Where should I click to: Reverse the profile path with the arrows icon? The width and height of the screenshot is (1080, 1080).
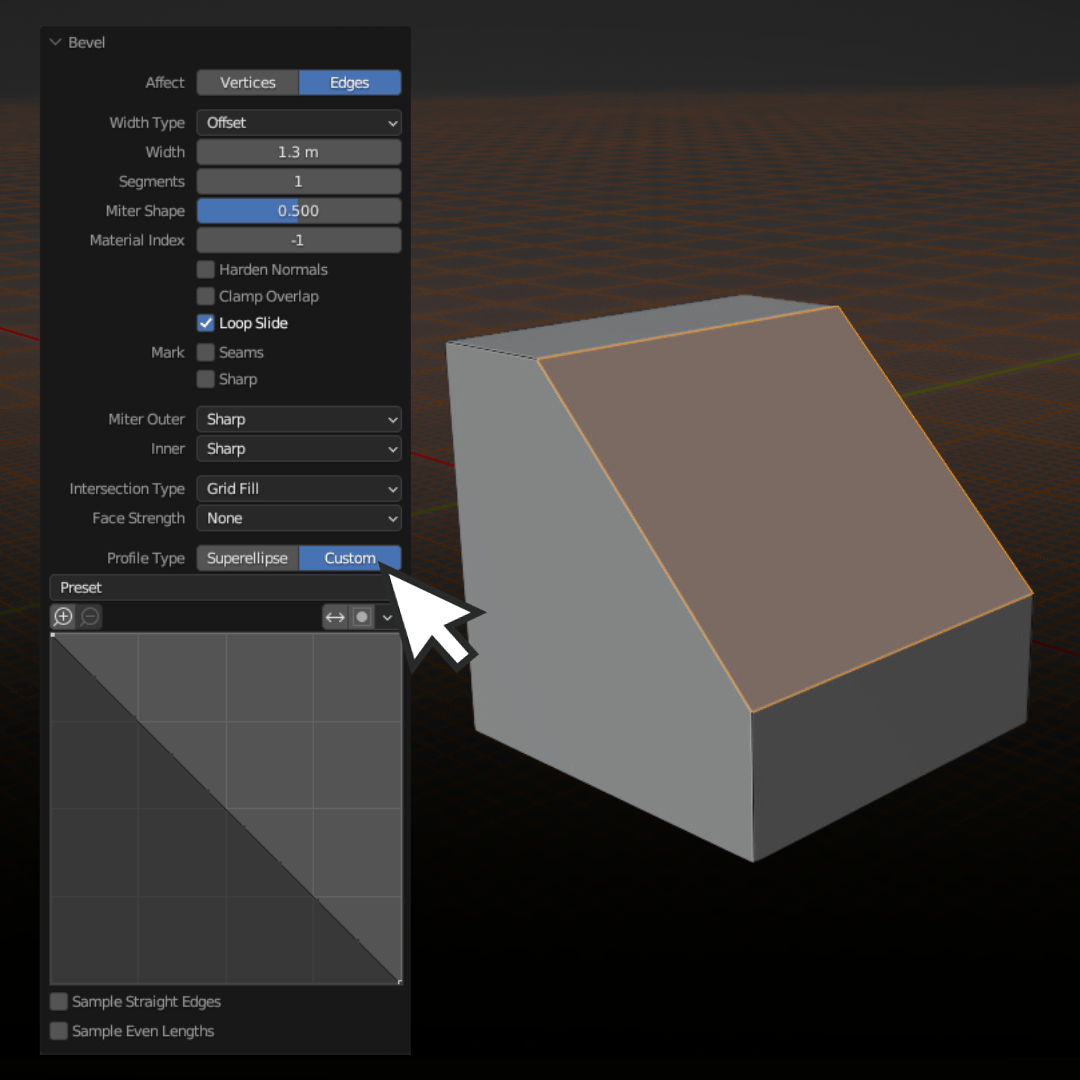point(335,617)
